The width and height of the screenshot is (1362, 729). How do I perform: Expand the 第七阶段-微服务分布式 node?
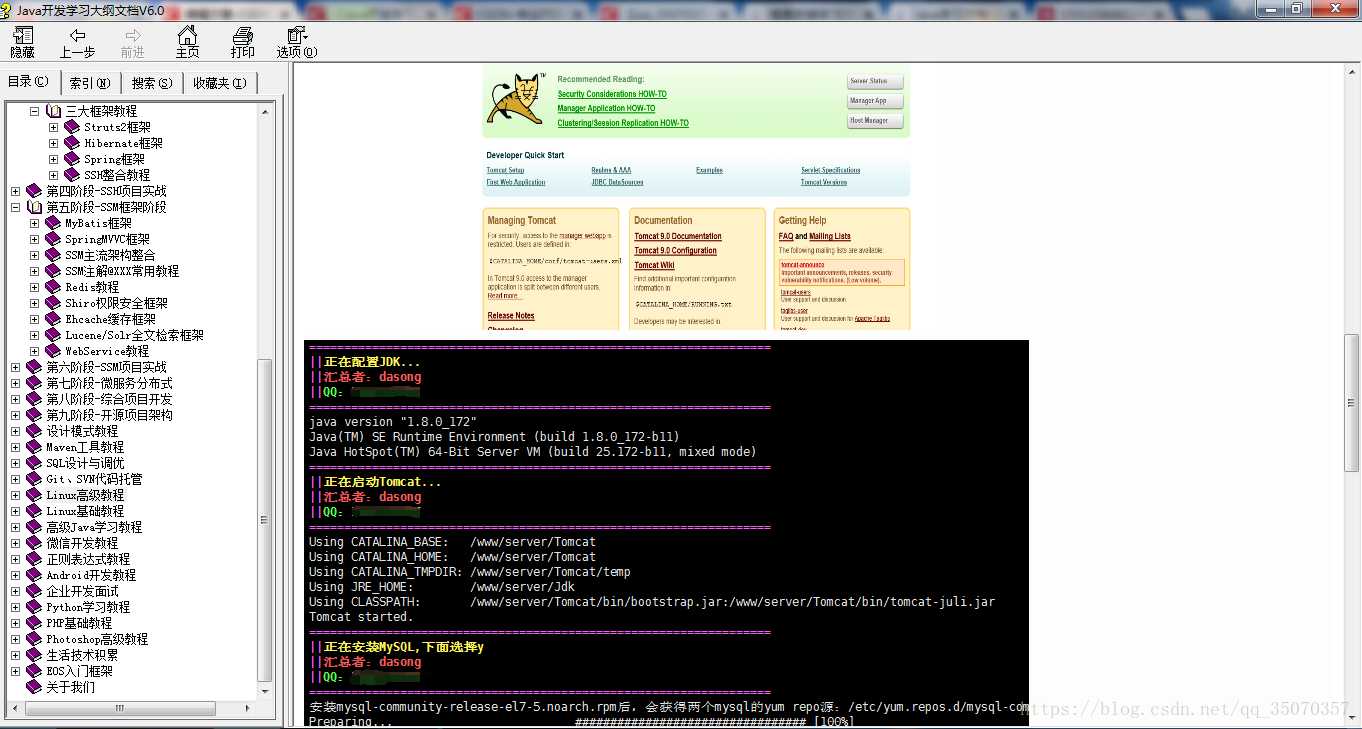15,383
